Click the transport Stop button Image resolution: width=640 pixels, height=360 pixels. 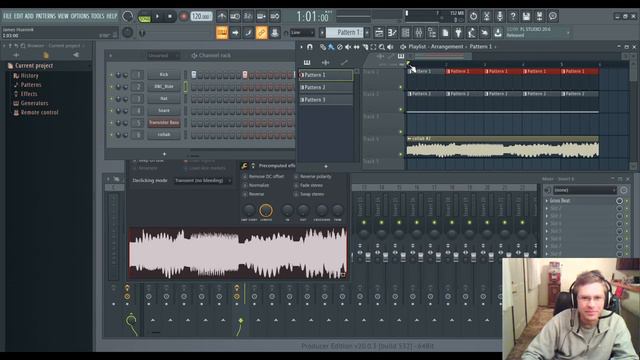click(170, 17)
